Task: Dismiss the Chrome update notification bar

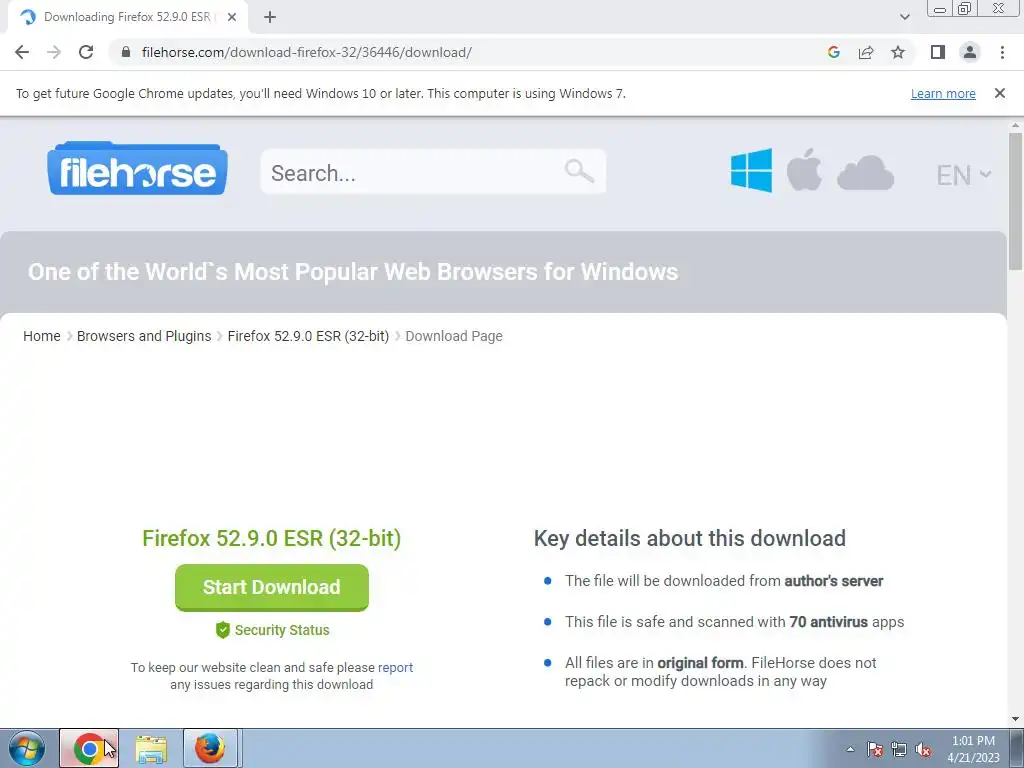Action: tap(1000, 93)
